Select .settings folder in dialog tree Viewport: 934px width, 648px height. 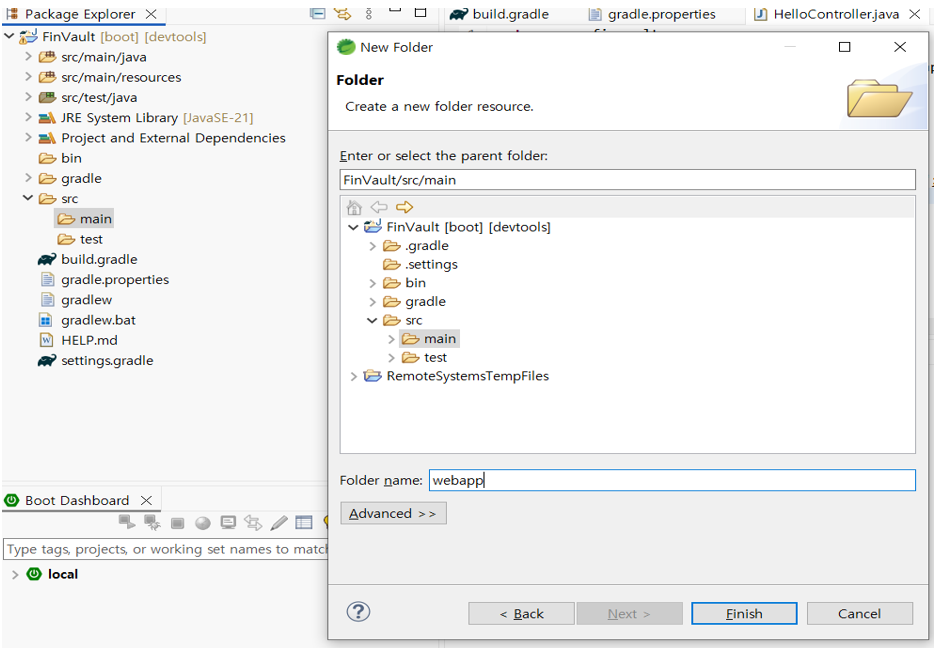click(x=421, y=264)
